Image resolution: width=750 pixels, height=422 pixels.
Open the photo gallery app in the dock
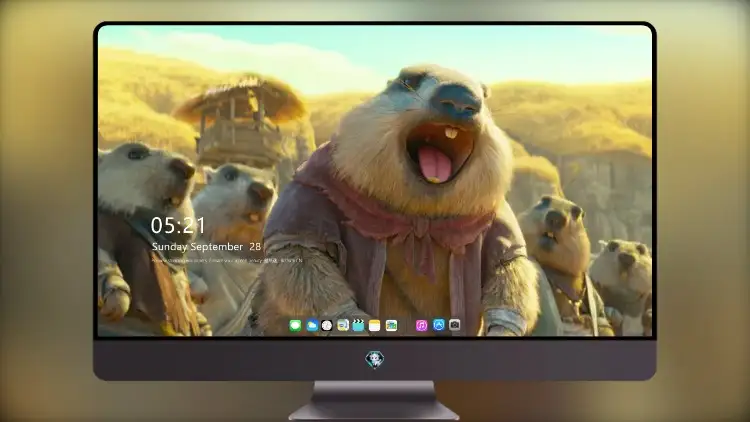pyautogui.click(x=391, y=326)
